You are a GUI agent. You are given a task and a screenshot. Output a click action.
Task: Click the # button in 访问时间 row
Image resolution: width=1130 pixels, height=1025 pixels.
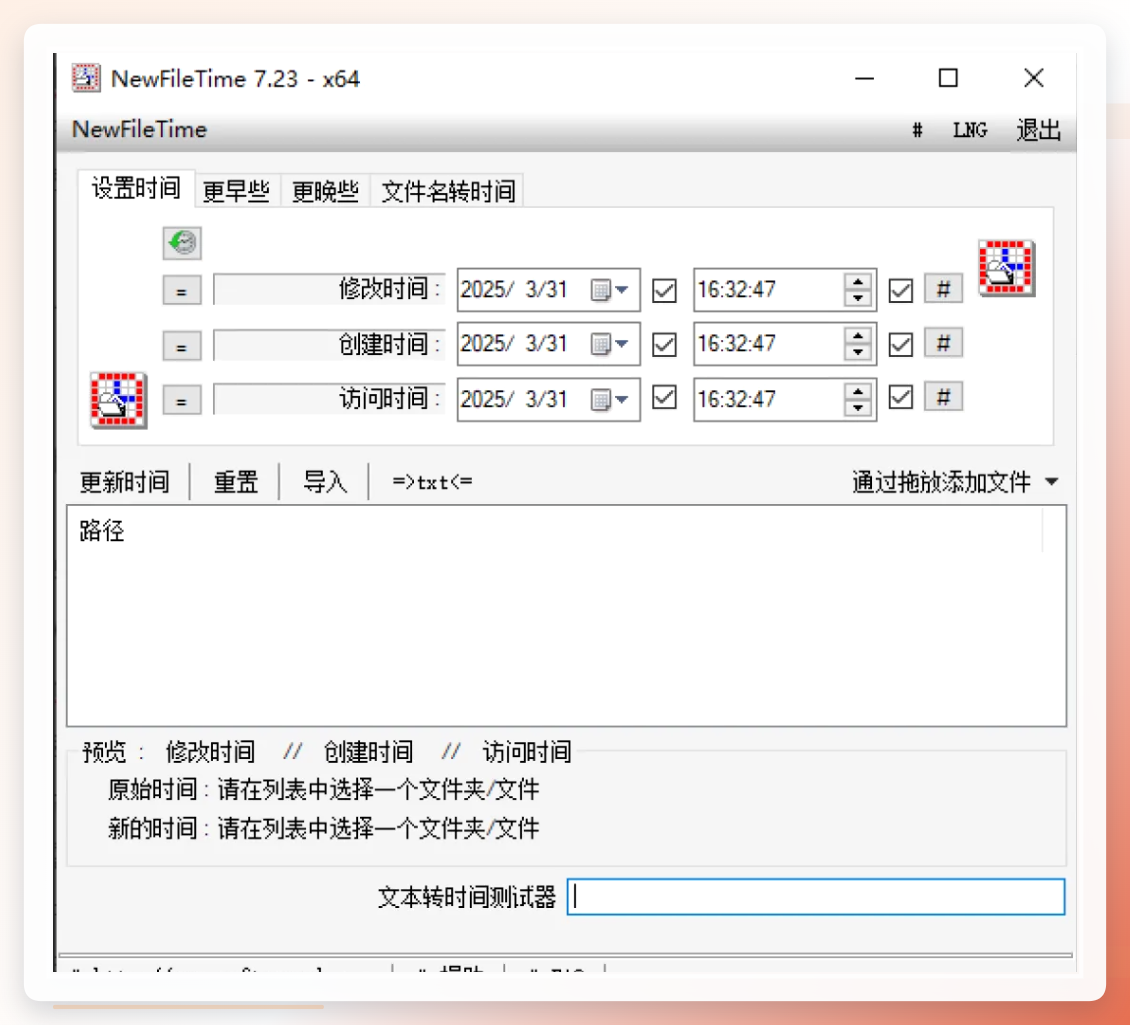tap(943, 396)
